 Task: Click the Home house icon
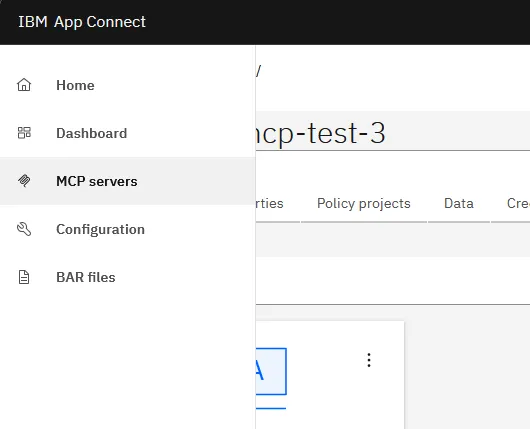[x=24, y=85]
